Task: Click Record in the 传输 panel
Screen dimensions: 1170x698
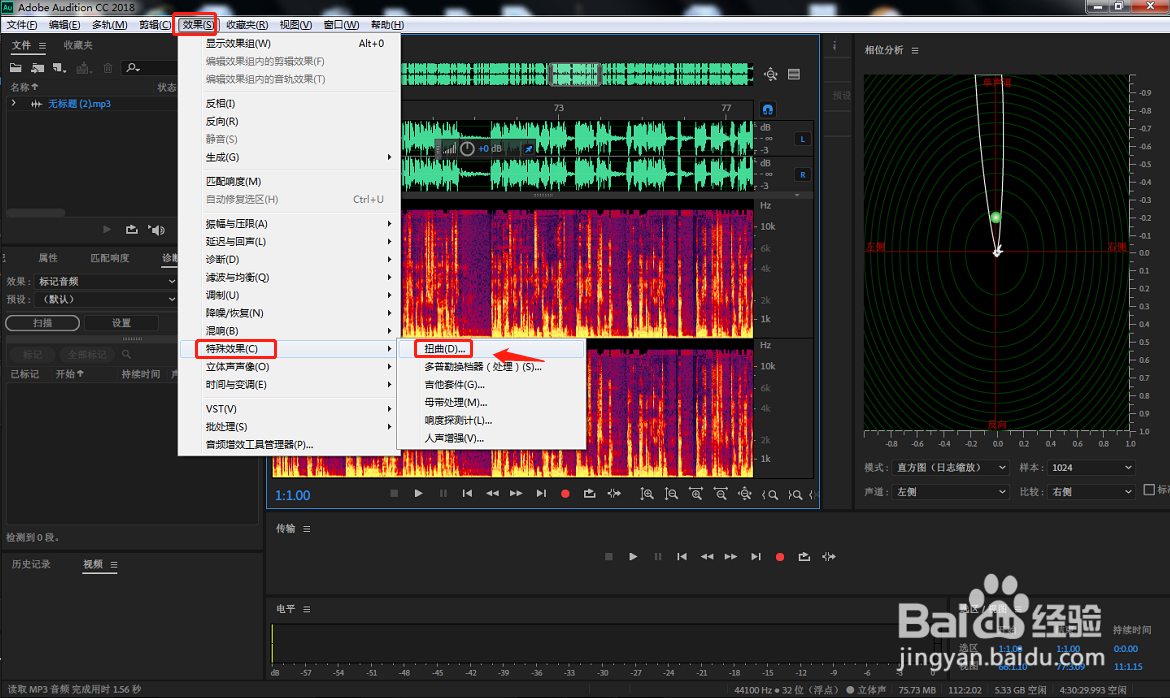Action: [780, 556]
